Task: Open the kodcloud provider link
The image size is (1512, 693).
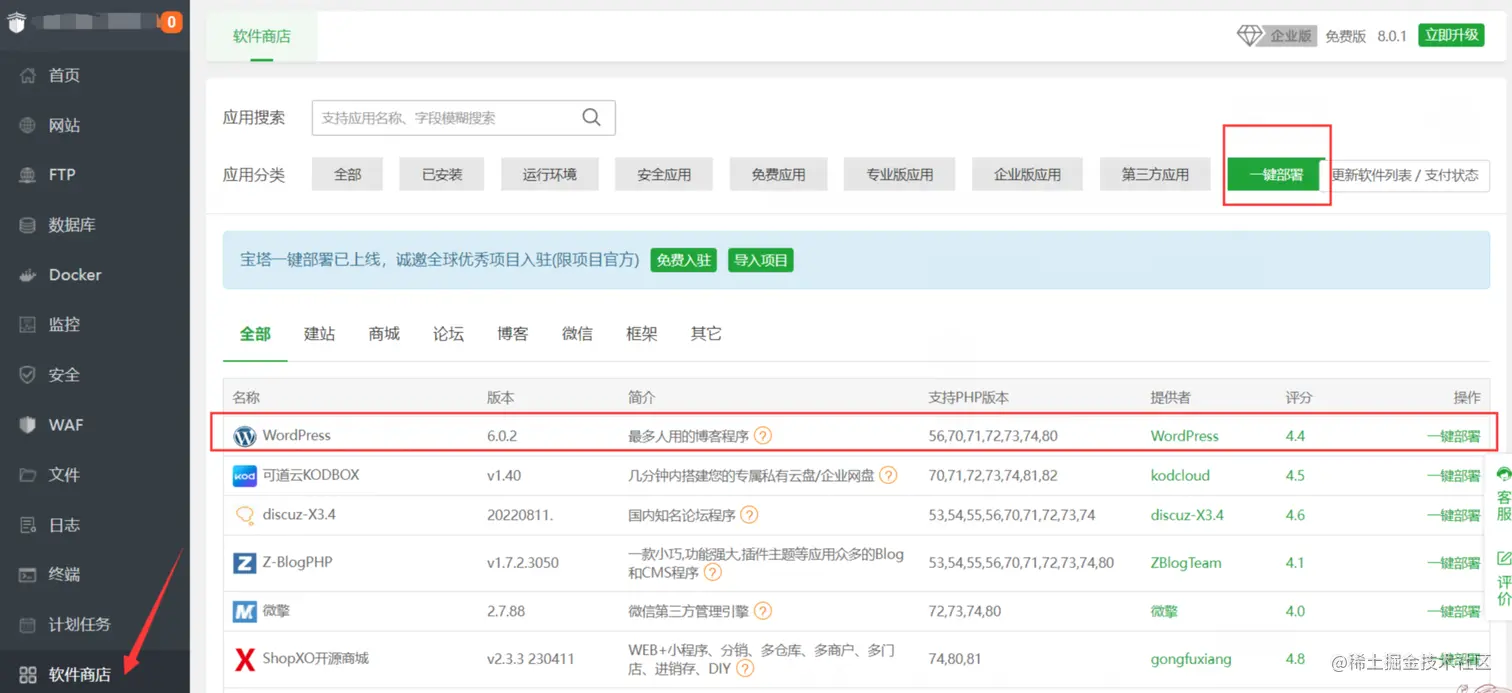Action: (x=1180, y=476)
